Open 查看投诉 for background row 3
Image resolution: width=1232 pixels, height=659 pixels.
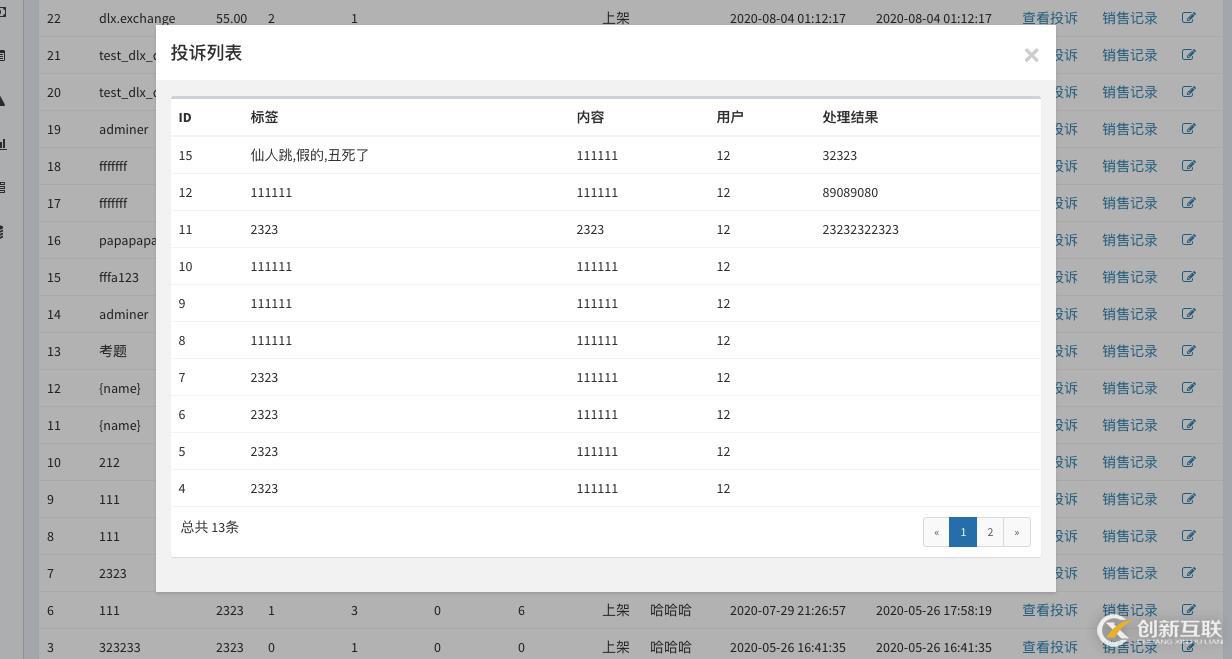click(1049, 647)
